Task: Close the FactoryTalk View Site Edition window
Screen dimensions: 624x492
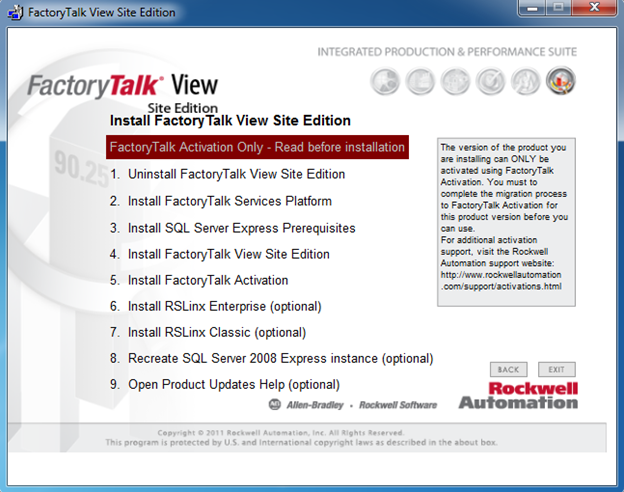Action: pos(595,8)
